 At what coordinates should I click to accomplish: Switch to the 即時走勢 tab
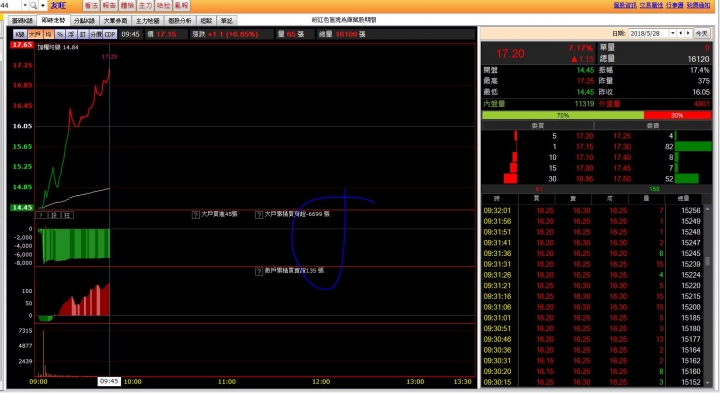53,20
